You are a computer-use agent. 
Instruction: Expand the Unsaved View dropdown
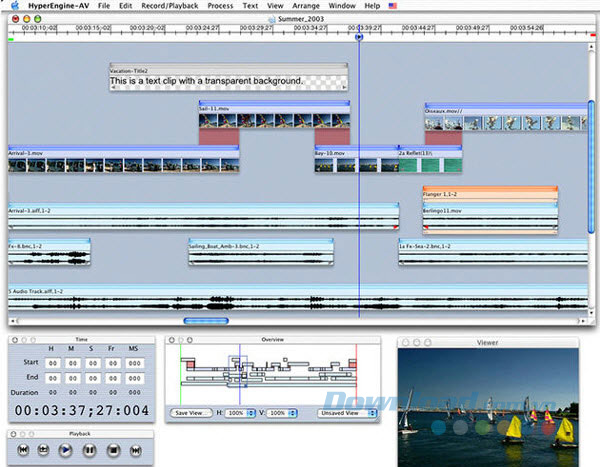347,412
